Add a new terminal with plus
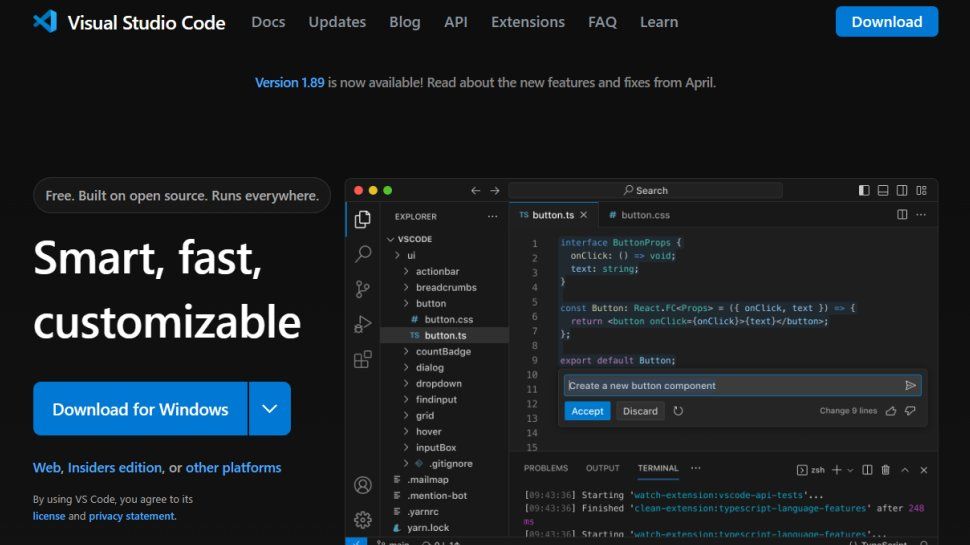This screenshot has height=545, width=970. point(836,470)
